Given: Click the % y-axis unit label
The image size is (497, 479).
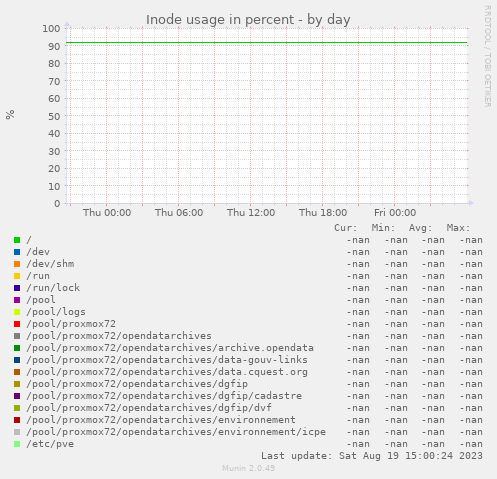Looking at the screenshot, I should (10, 115).
